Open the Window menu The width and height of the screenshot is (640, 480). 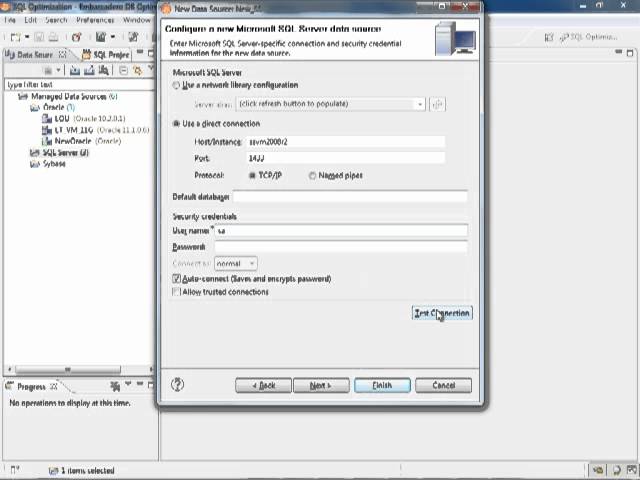[x=137, y=20]
